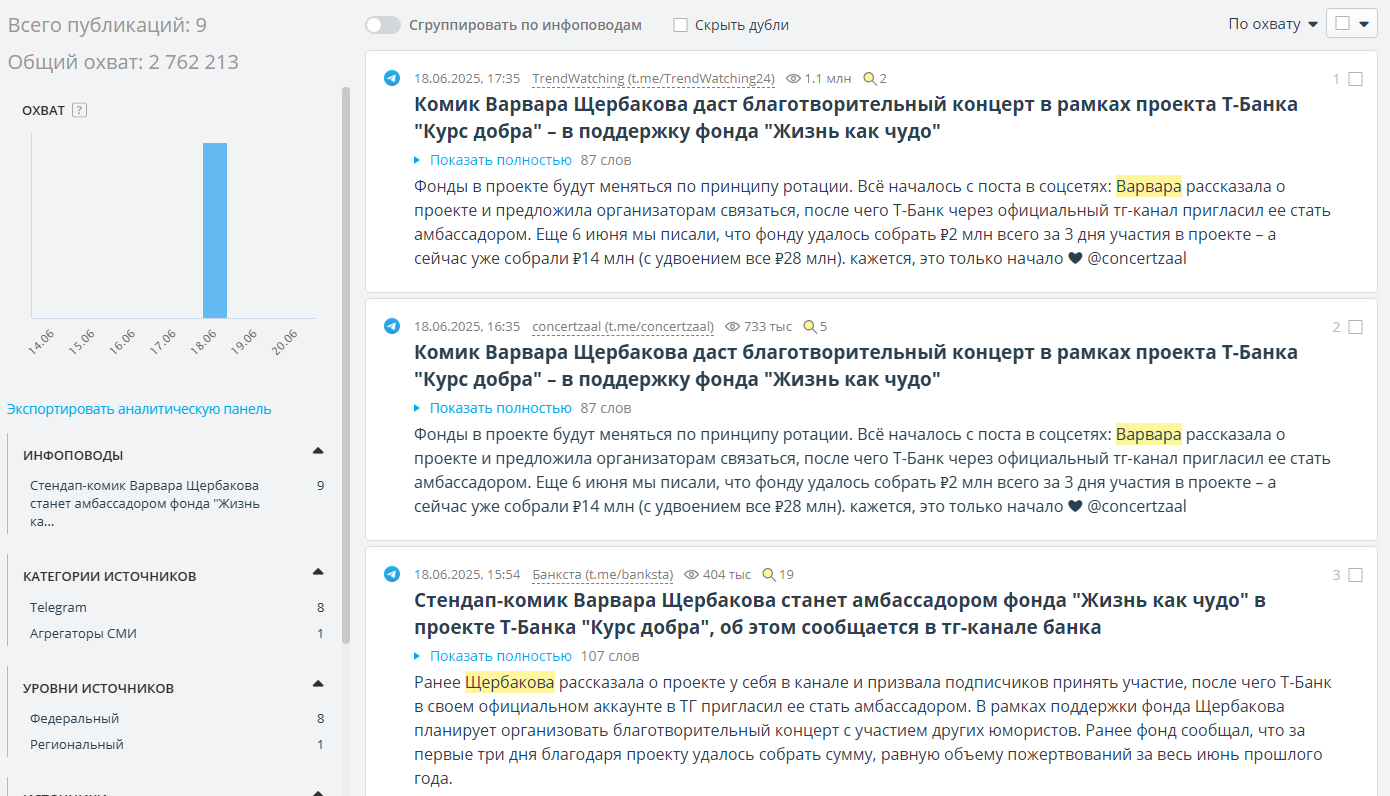Viewport: 1390px width, 796px height.
Task: Click eye views icon showing 733 тыс
Action: [x=732, y=326]
